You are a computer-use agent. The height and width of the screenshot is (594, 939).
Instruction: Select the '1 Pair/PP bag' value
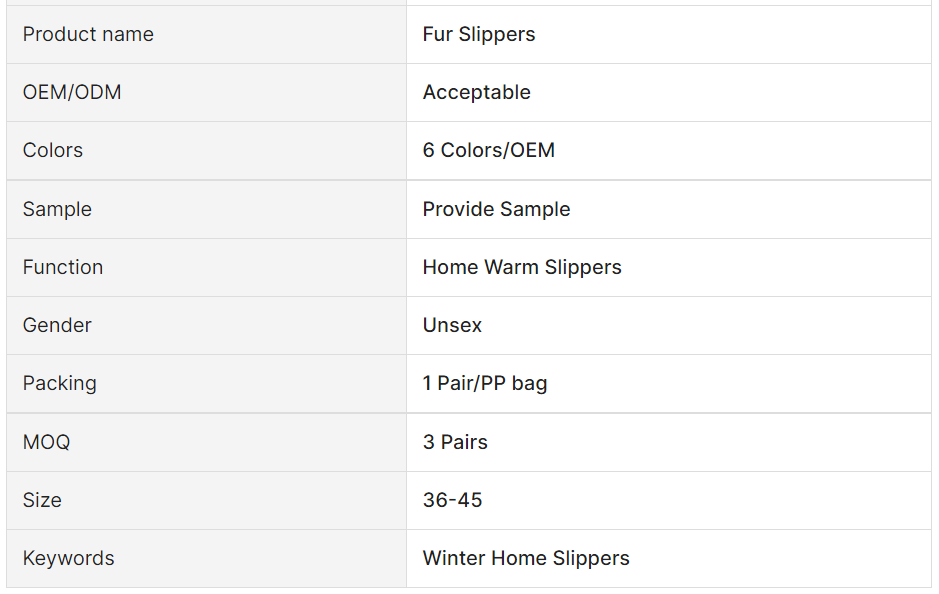pos(485,383)
